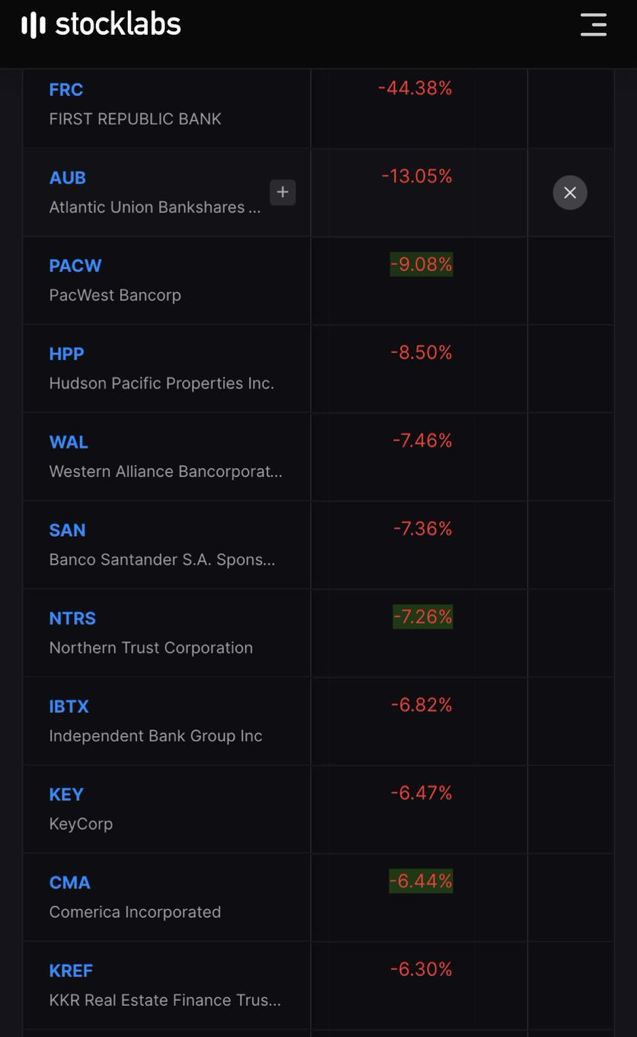View the IBTX ticker page
The width and height of the screenshot is (637, 1037).
(69, 706)
